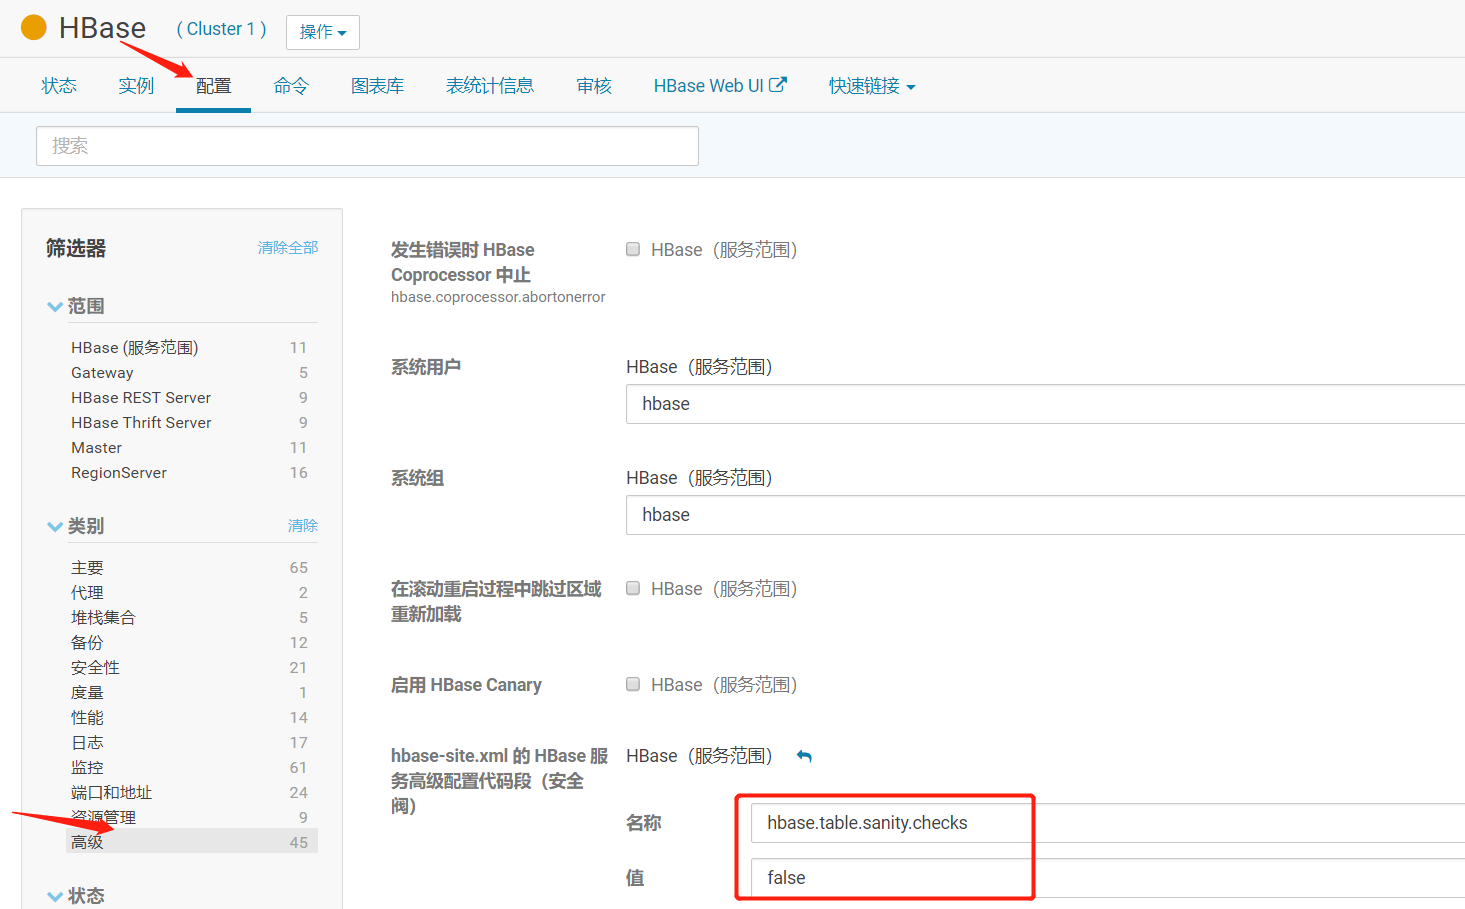Open the 图表库 tab

pyautogui.click(x=377, y=86)
